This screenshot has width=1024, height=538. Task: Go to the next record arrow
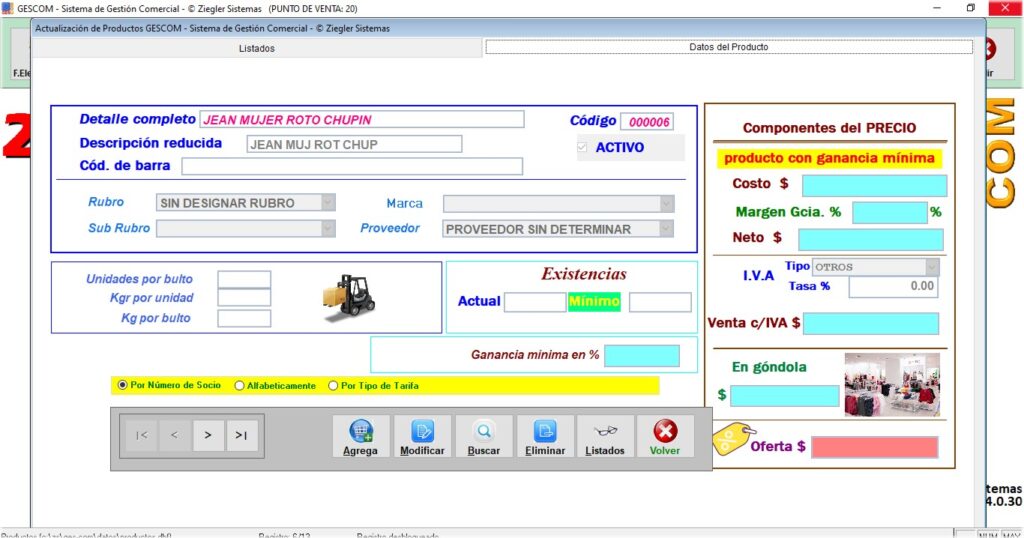(x=208, y=435)
